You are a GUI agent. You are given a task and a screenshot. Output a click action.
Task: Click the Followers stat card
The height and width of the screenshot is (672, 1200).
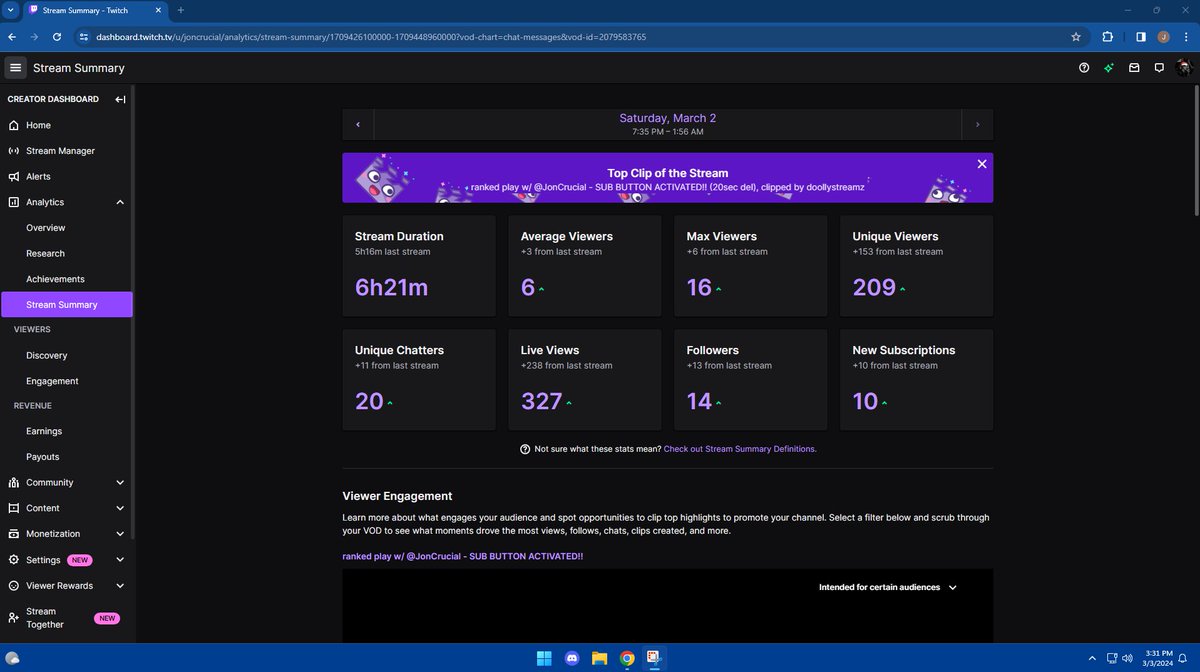point(750,380)
